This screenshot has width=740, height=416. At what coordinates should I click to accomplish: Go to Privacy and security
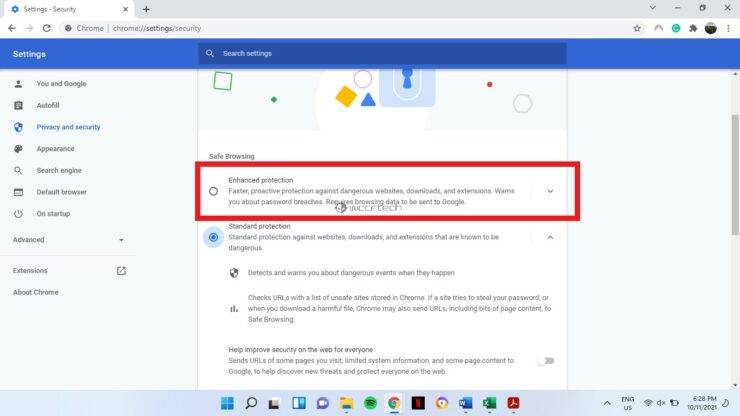[x=68, y=127]
